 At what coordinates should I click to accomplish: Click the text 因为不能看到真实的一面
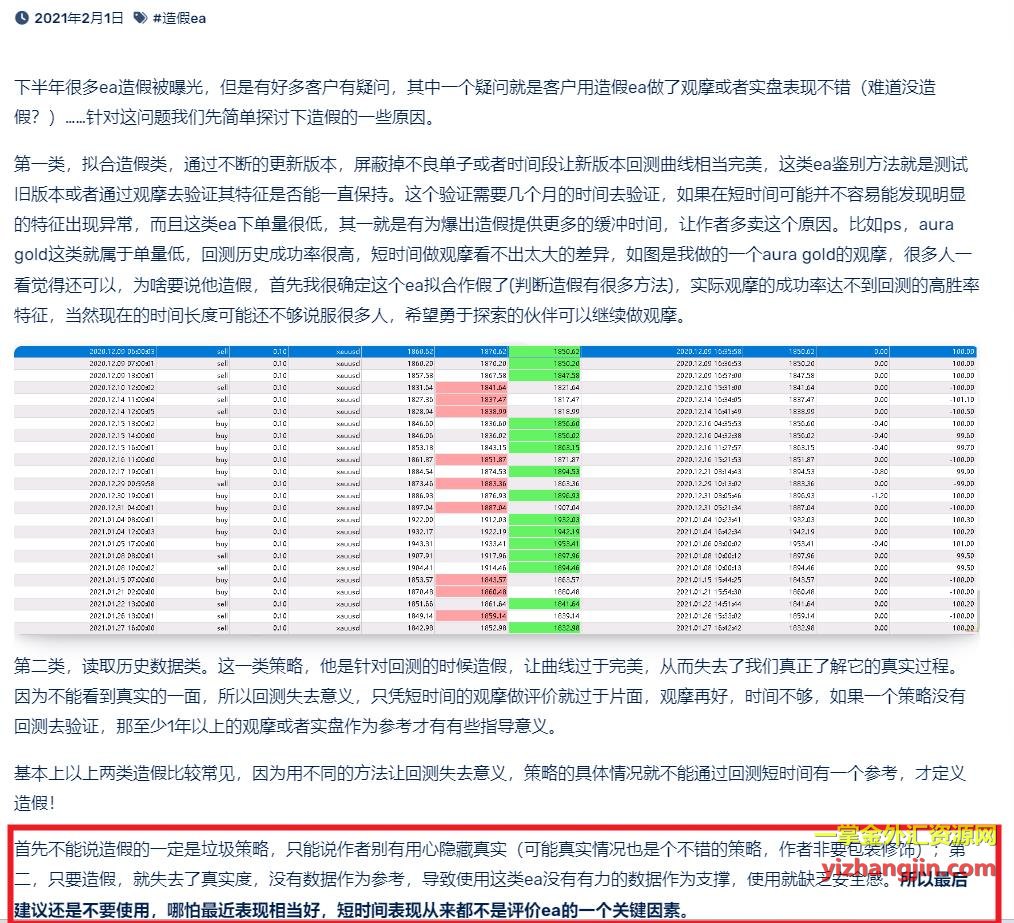(107, 696)
